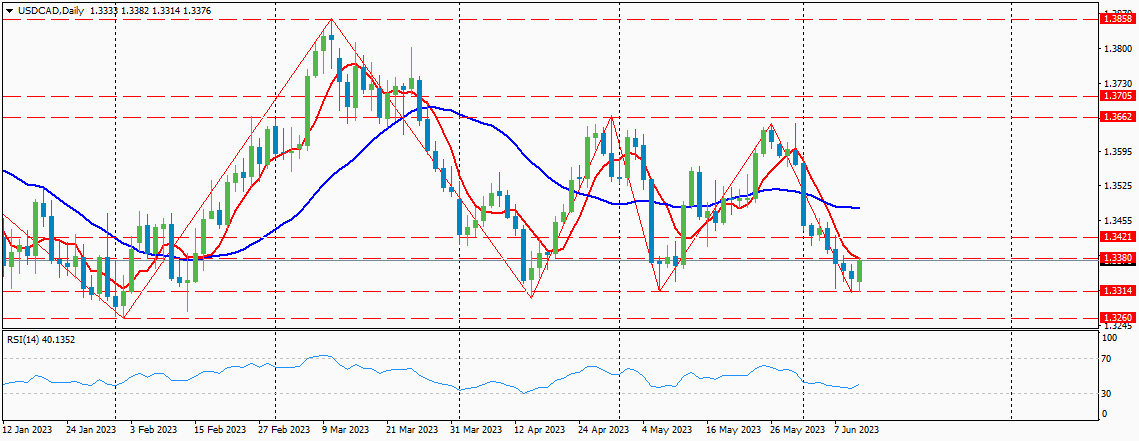Click the 7 Jun 2023 date label
This screenshot has width=1139, height=441.
[856, 429]
